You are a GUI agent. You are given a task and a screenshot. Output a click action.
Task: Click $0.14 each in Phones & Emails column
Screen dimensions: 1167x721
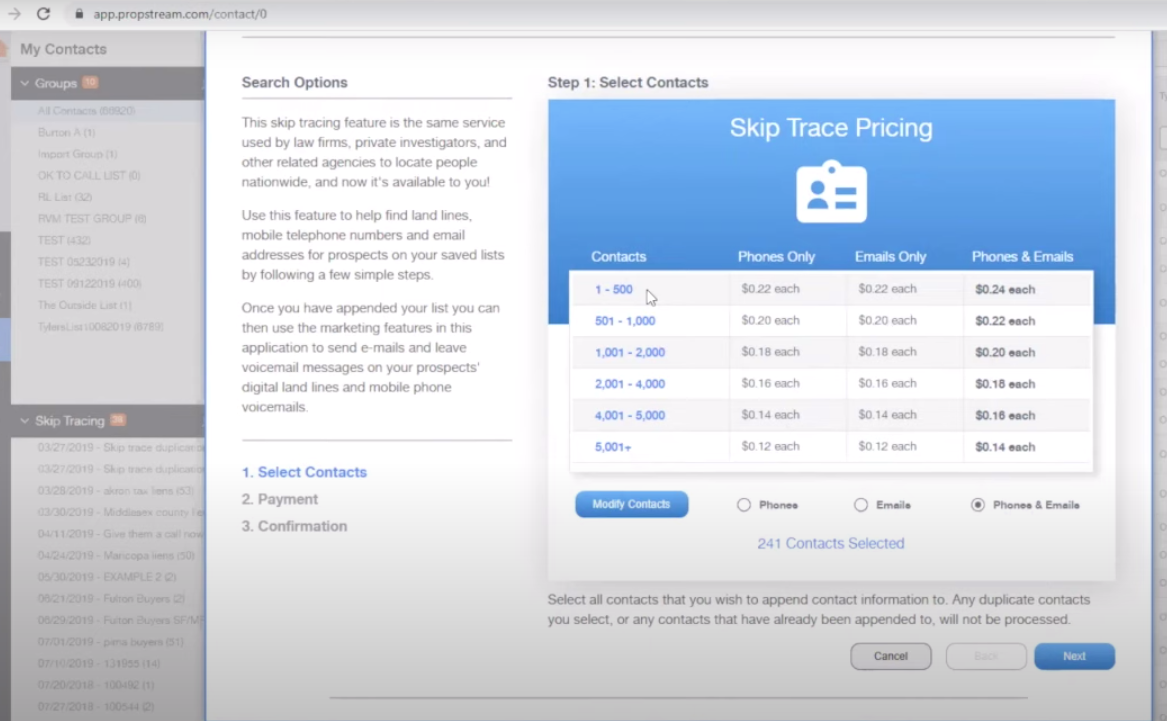(1005, 446)
